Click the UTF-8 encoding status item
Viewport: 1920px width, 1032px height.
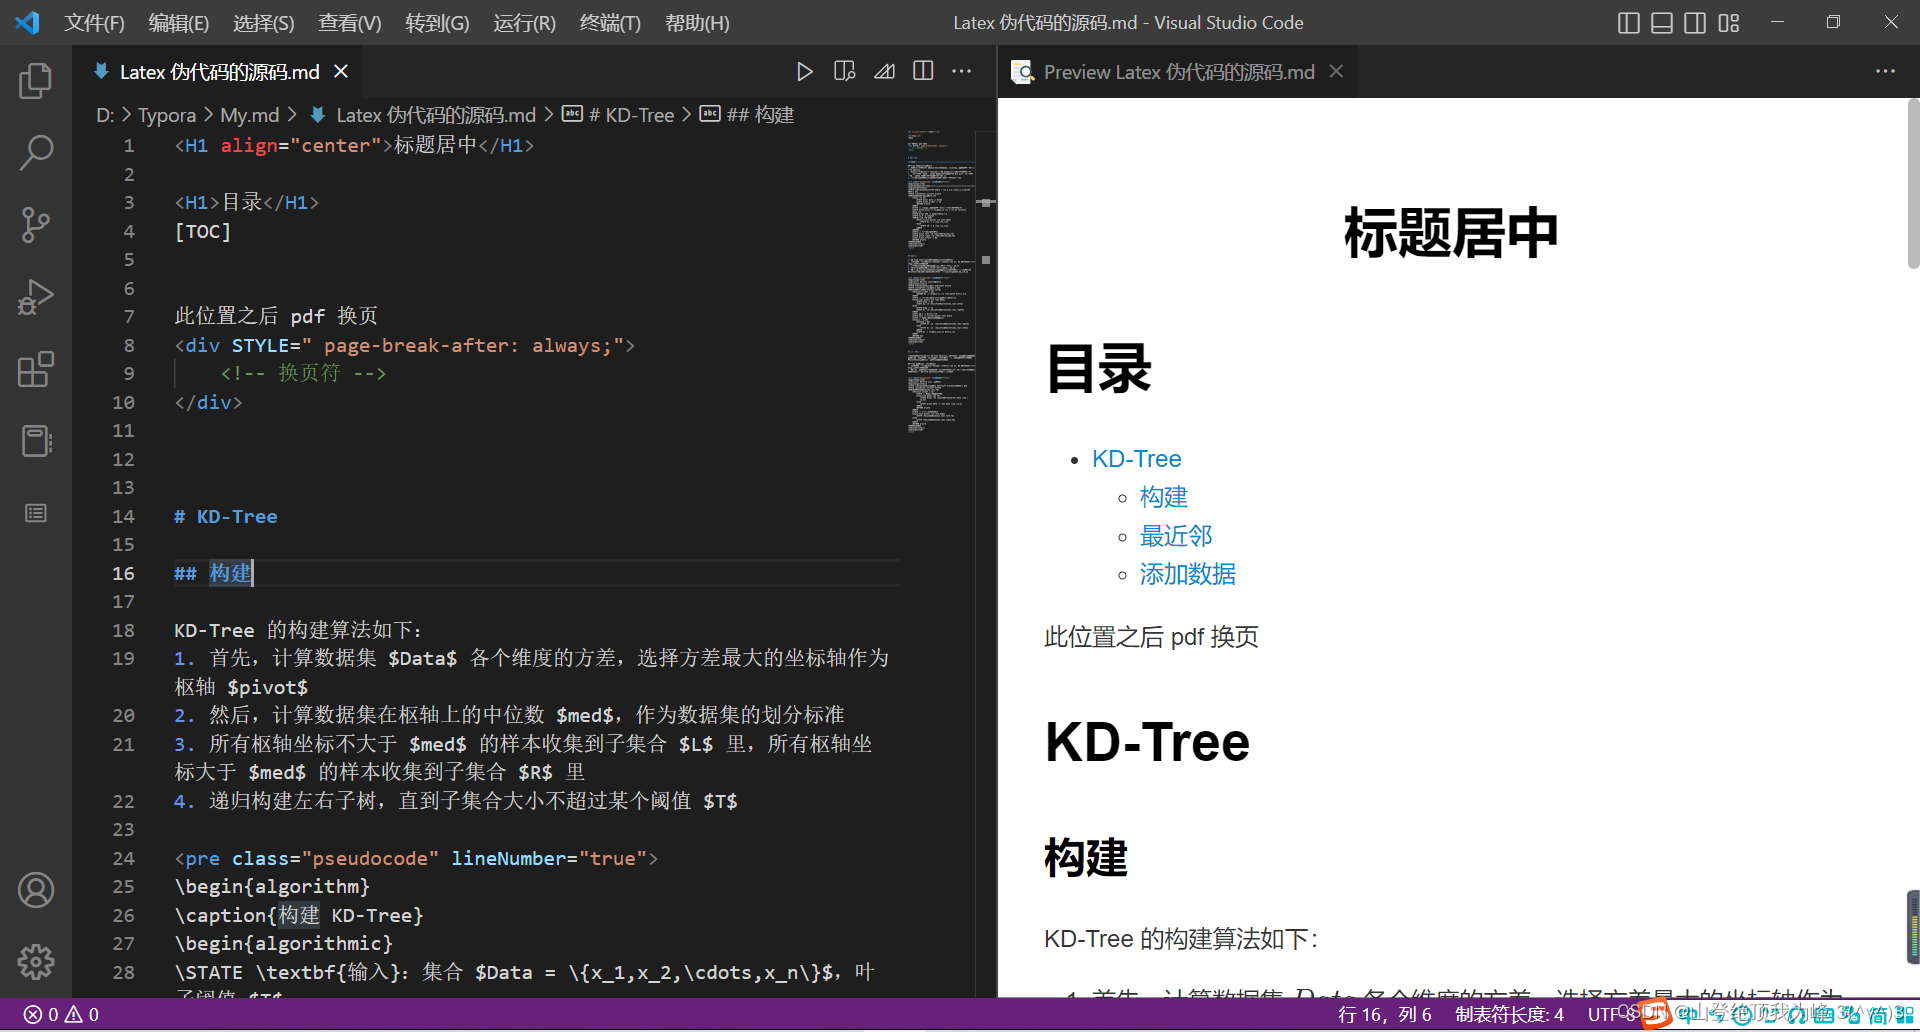click(1610, 1014)
